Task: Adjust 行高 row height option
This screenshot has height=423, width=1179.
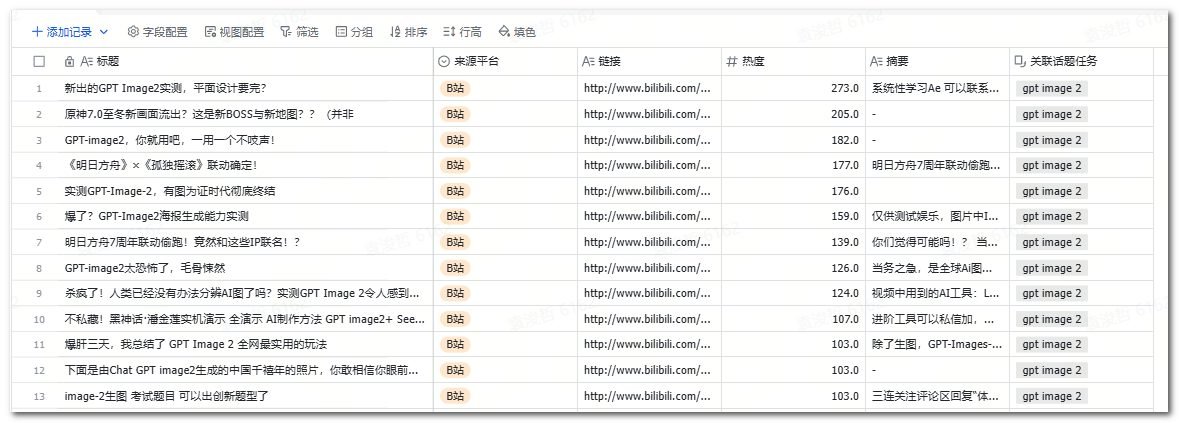Action: pyautogui.click(x=462, y=32)
